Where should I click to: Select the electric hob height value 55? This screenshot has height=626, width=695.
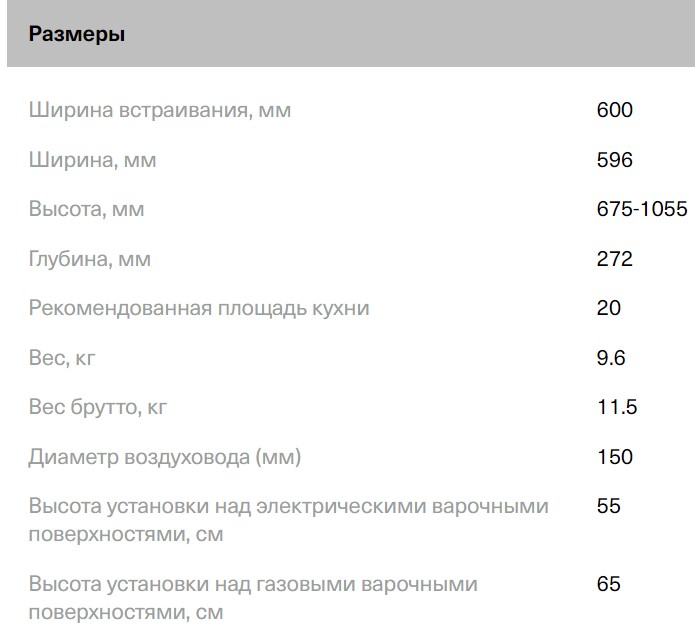click(x=608, y=506)
